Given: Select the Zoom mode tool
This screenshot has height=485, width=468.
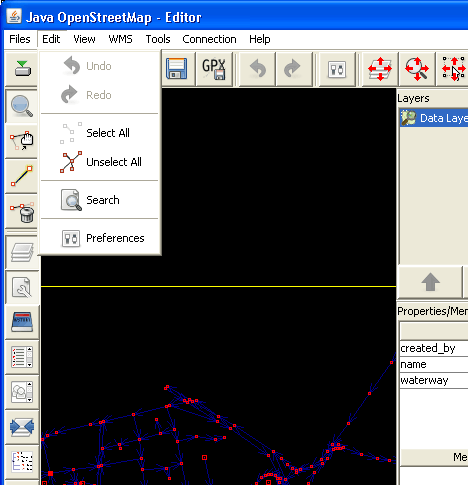Looking at the screenshot, I should tap(22, 106).
